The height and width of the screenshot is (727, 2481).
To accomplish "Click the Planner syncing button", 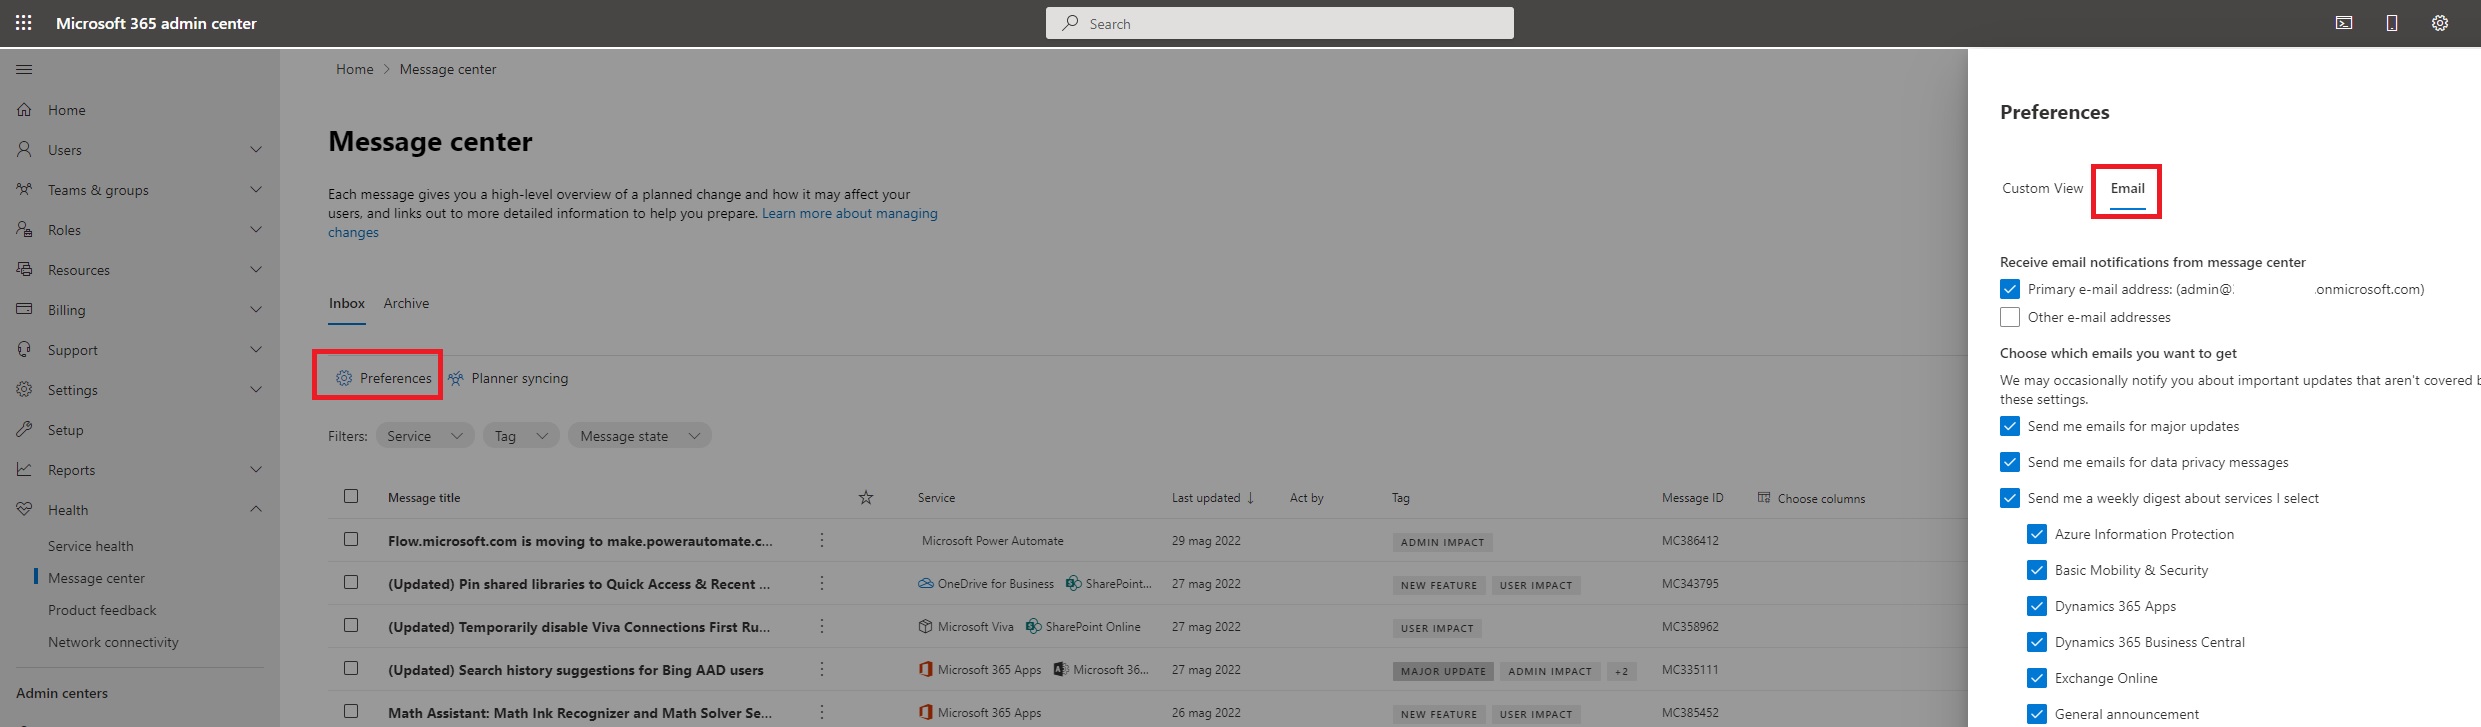I will tap(509, 378).
